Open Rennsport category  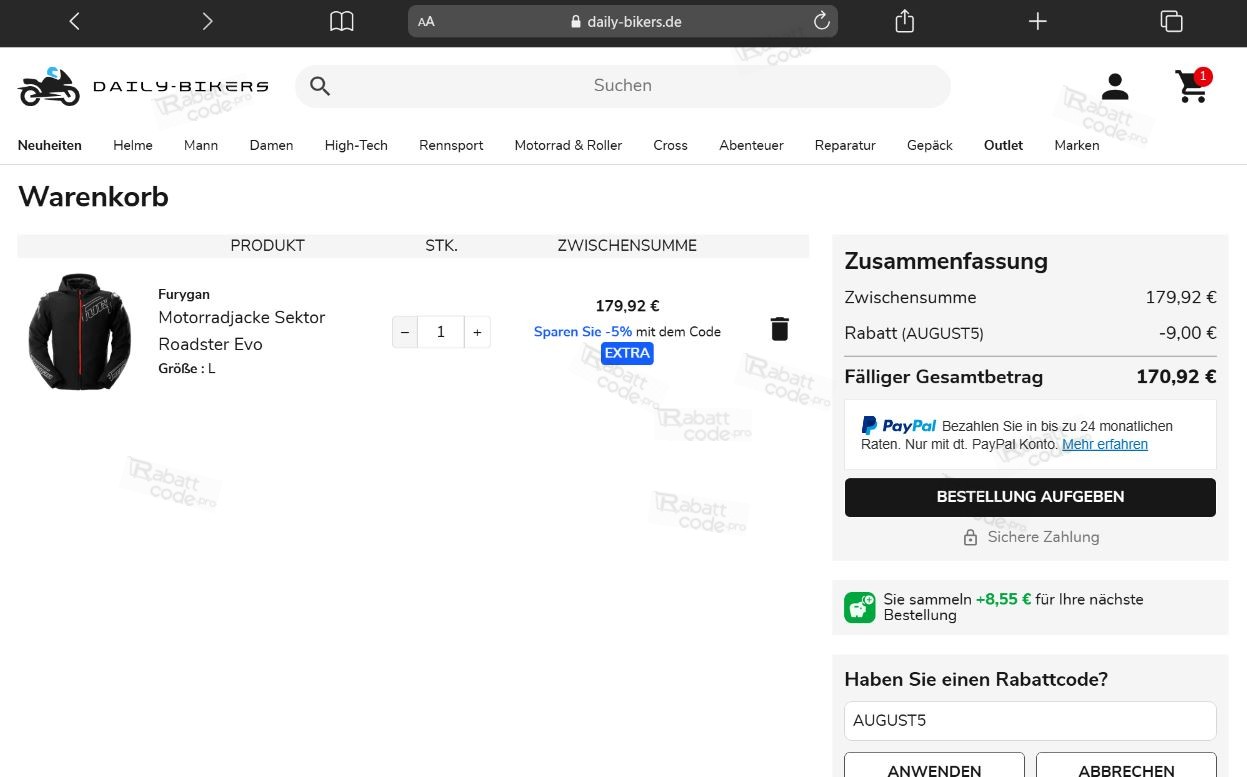pos(451,145)
